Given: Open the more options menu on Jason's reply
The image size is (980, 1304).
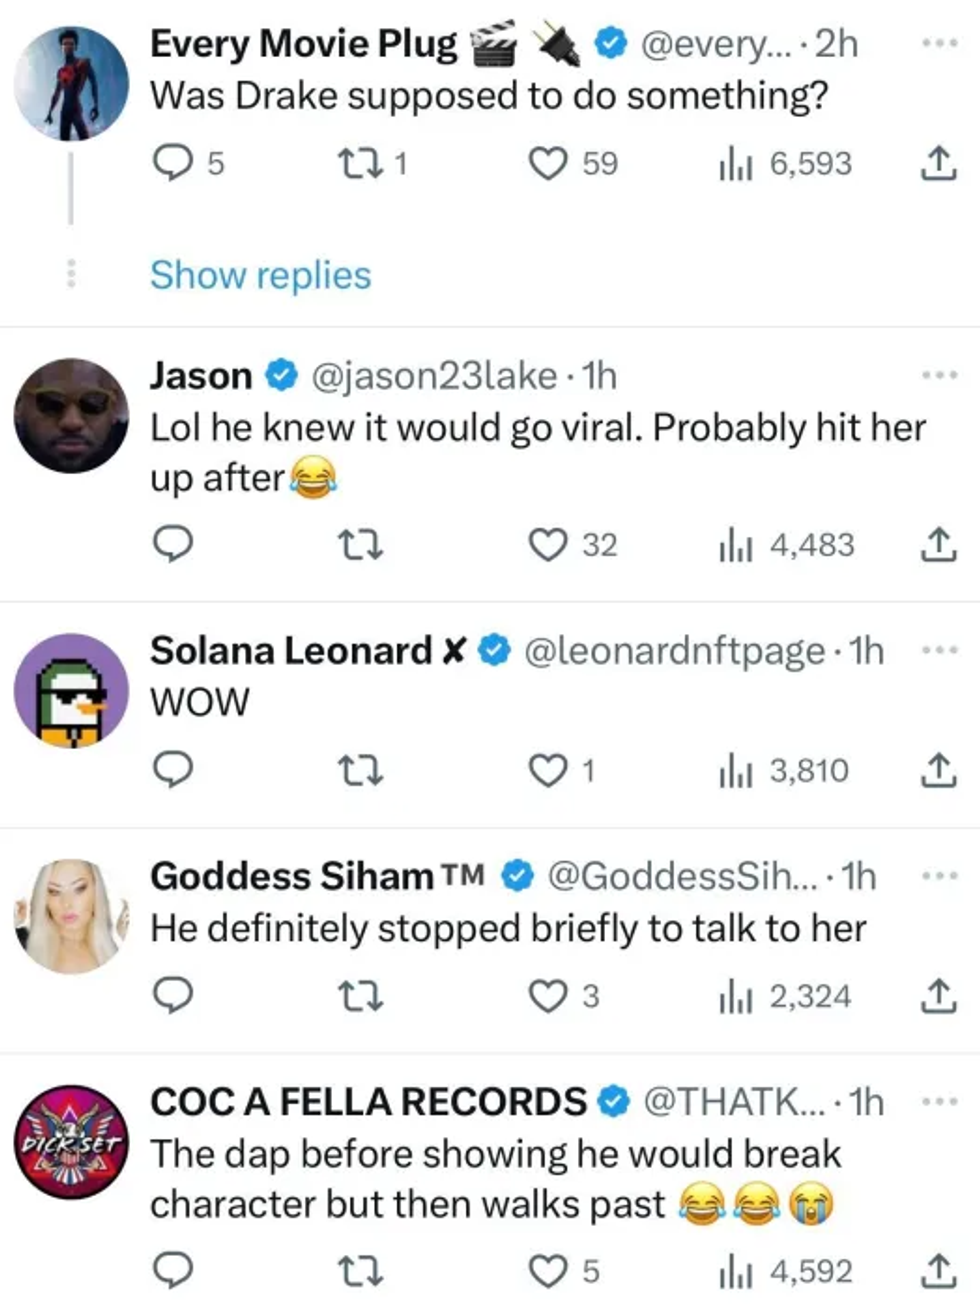Looking at the screenshot, I should (x=938, y=376).
